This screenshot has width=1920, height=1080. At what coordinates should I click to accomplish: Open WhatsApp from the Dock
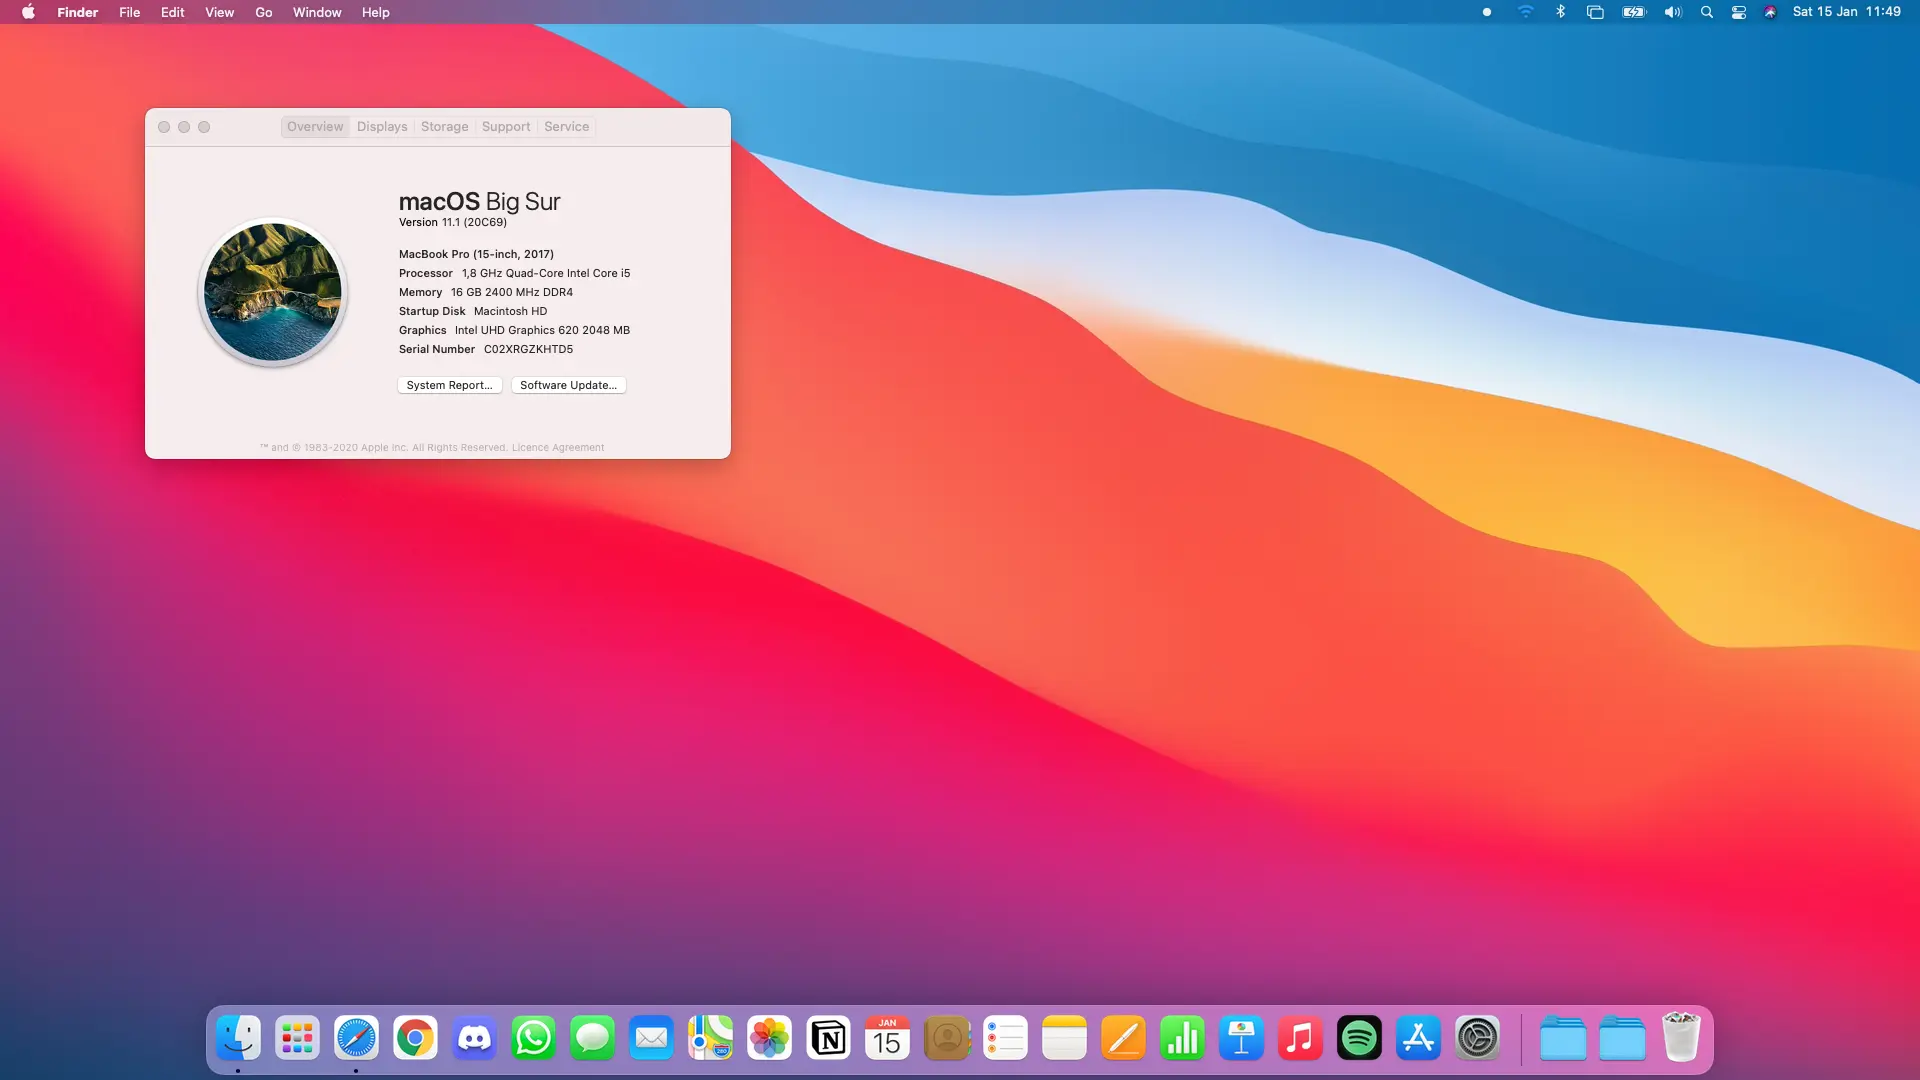pyautogui.click(x=533, y=1038)
